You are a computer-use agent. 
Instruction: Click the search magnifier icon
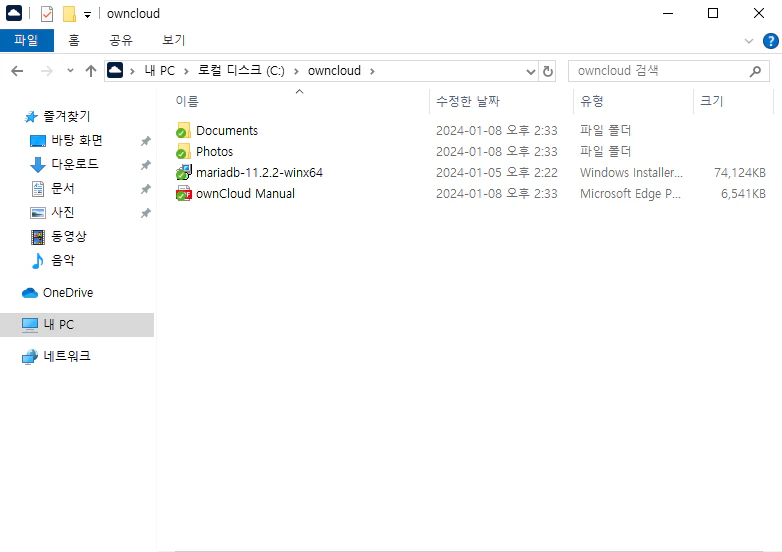[x=755, y=71]
